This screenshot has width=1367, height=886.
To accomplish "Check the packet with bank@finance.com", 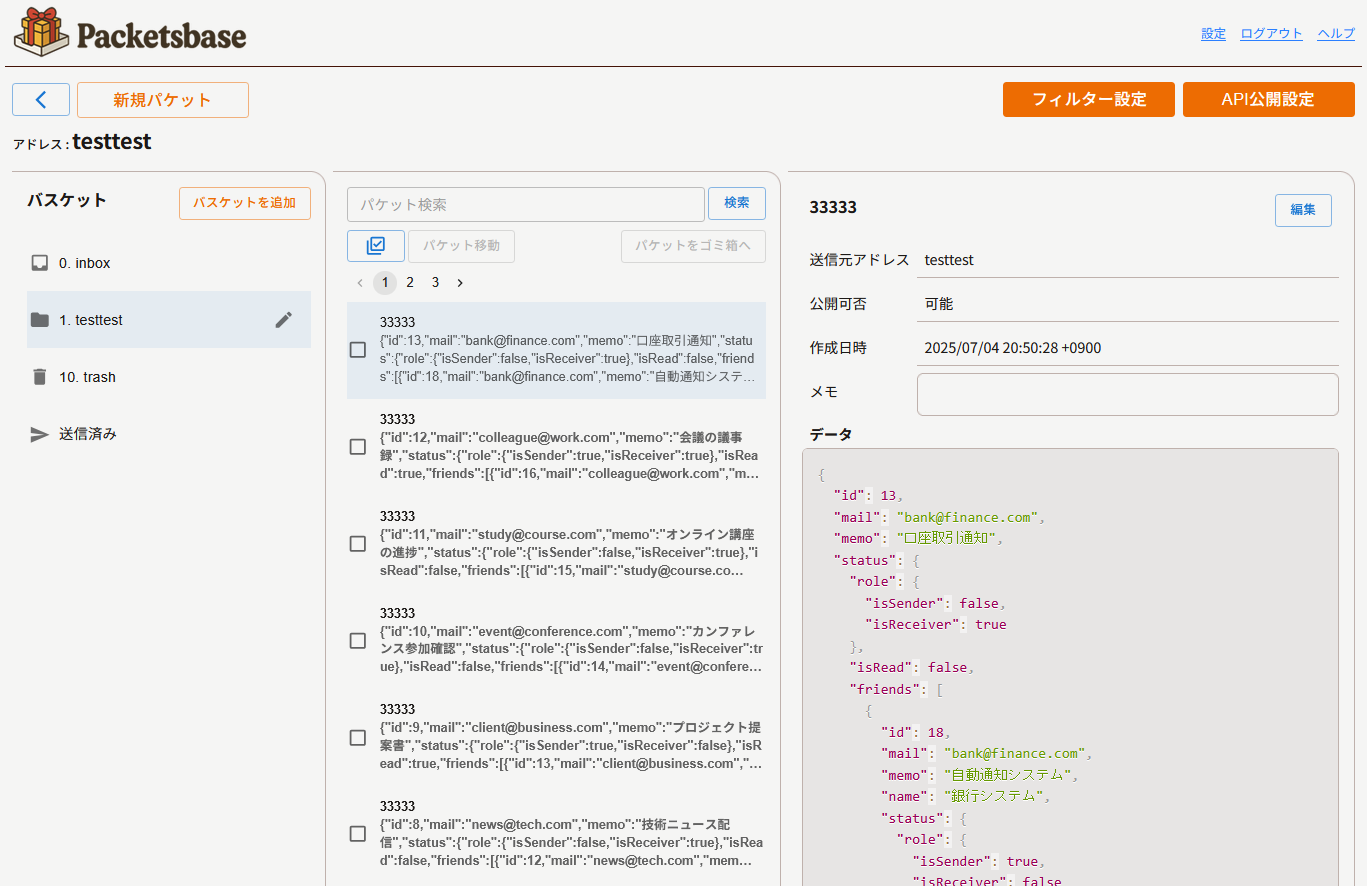I will click(x=358, y=350).
